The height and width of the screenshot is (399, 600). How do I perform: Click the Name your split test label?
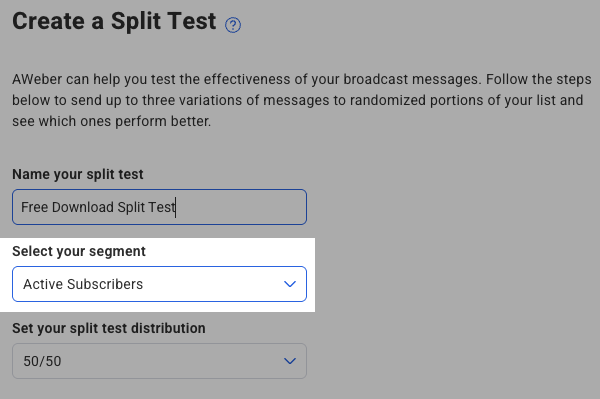tap(78, 174)
